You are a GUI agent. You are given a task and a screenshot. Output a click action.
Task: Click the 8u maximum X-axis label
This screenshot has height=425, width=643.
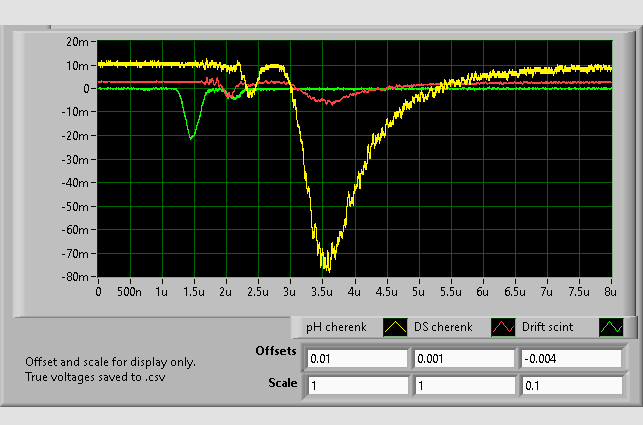point(609,292)
